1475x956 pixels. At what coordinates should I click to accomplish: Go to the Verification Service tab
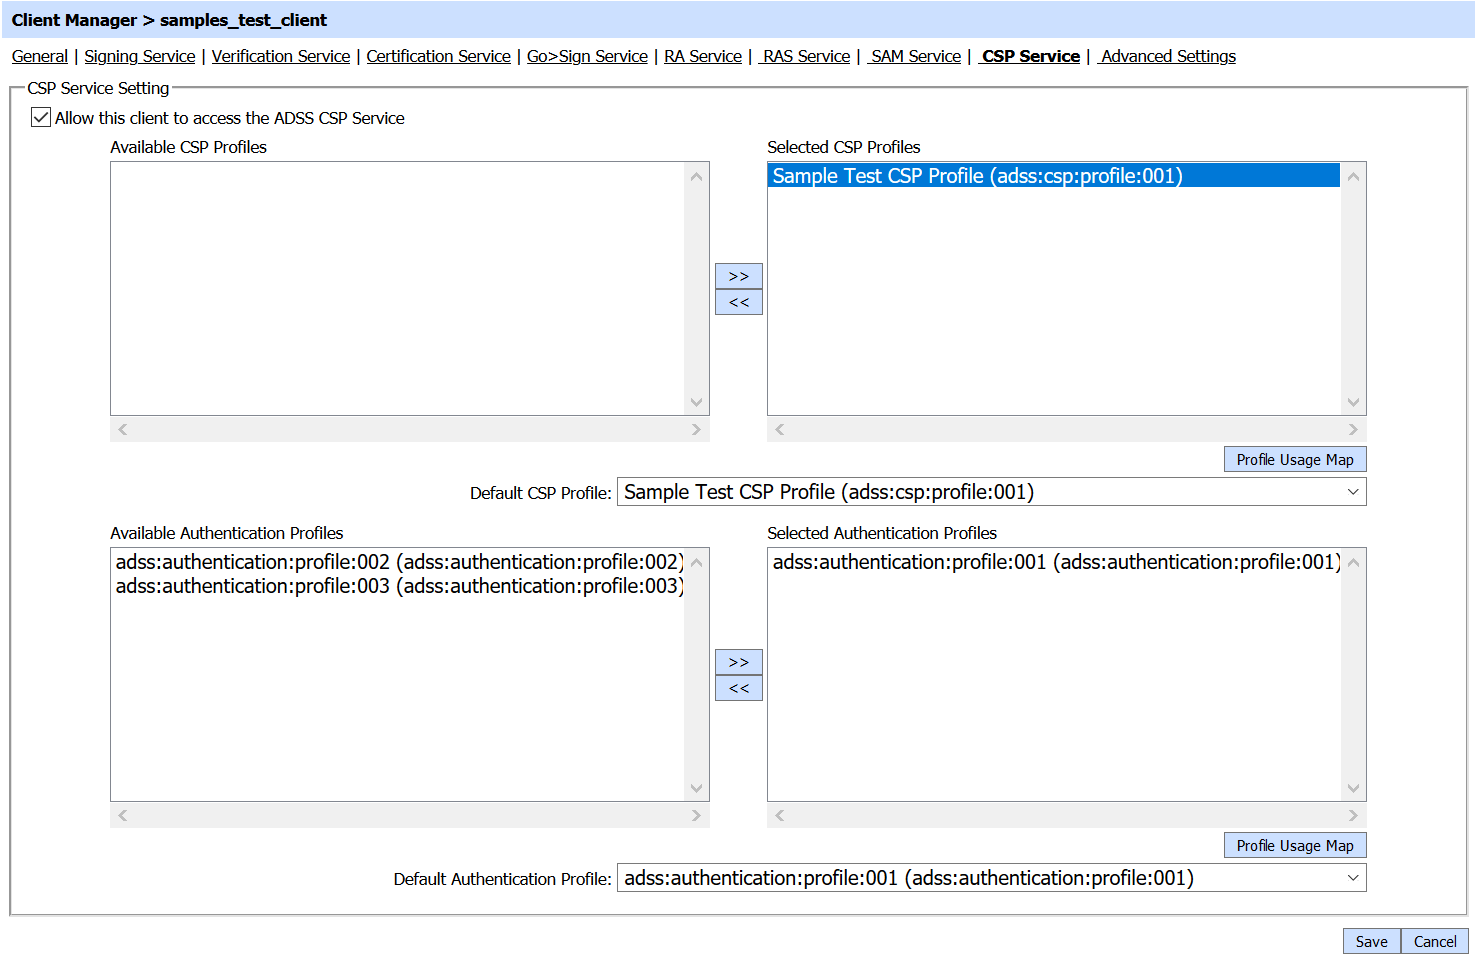281,56
